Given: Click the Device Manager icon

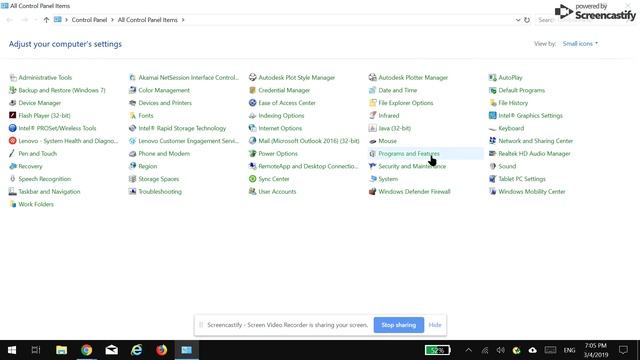Looking at the screenshot, I should (13, 103).
